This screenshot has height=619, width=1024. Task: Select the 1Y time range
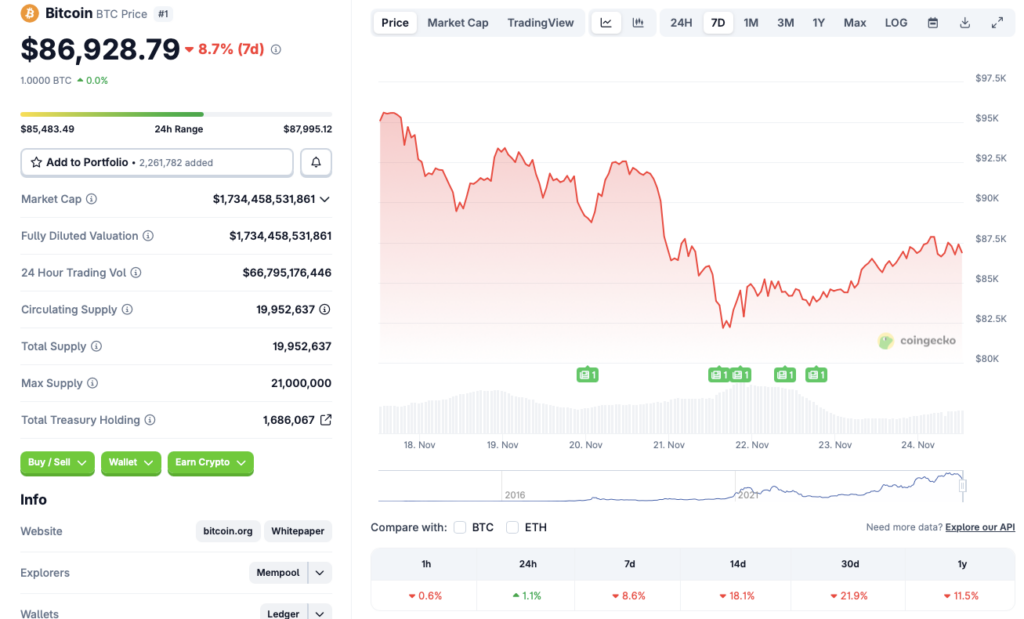coord(819,22)
